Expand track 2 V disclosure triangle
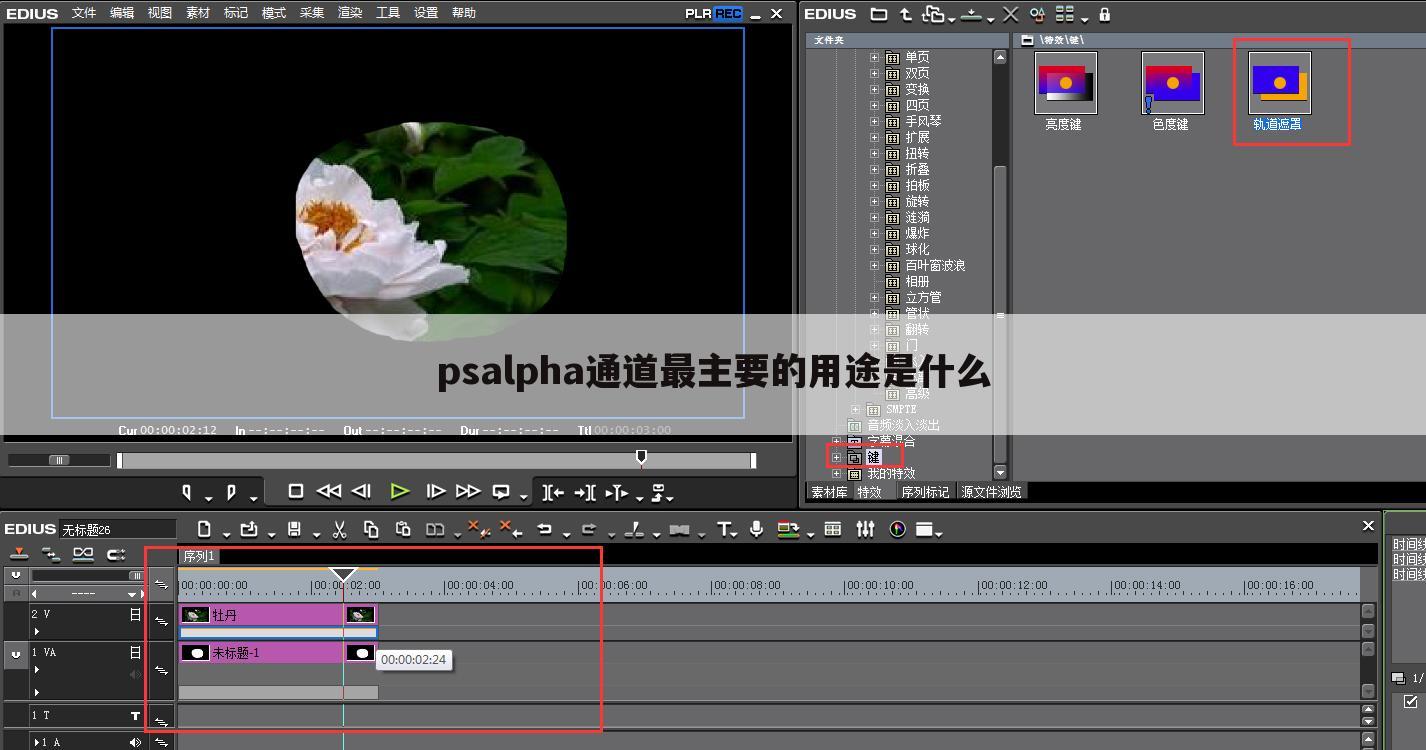This screenshot has width=1426, height=750. click(36, 631)
